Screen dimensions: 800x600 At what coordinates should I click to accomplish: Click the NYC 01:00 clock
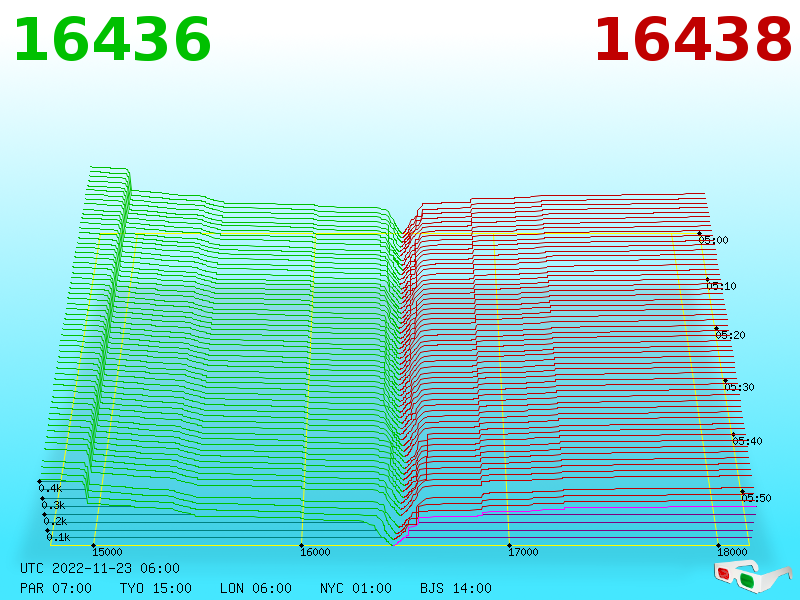click(x=356, y=588)
